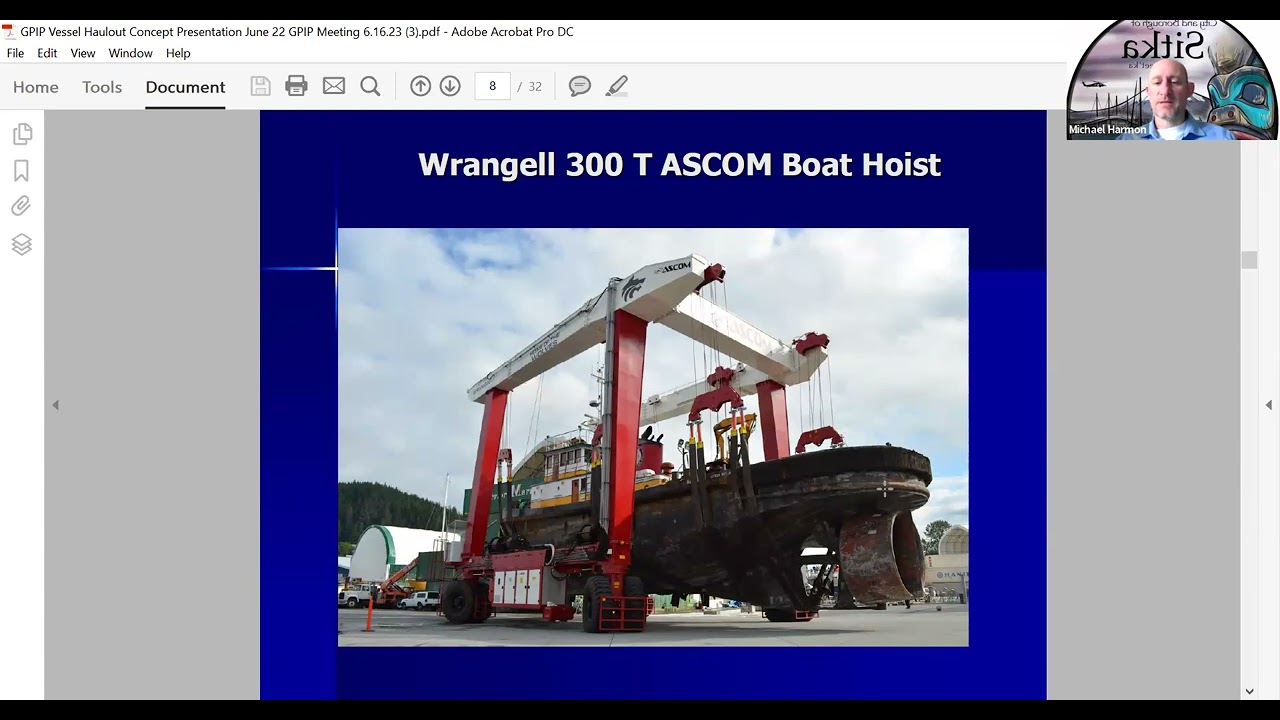The height and width of the screenshot is (720, 1280).
Task: Select the Highlight text pen tool
Action: [x=617, y=86]
